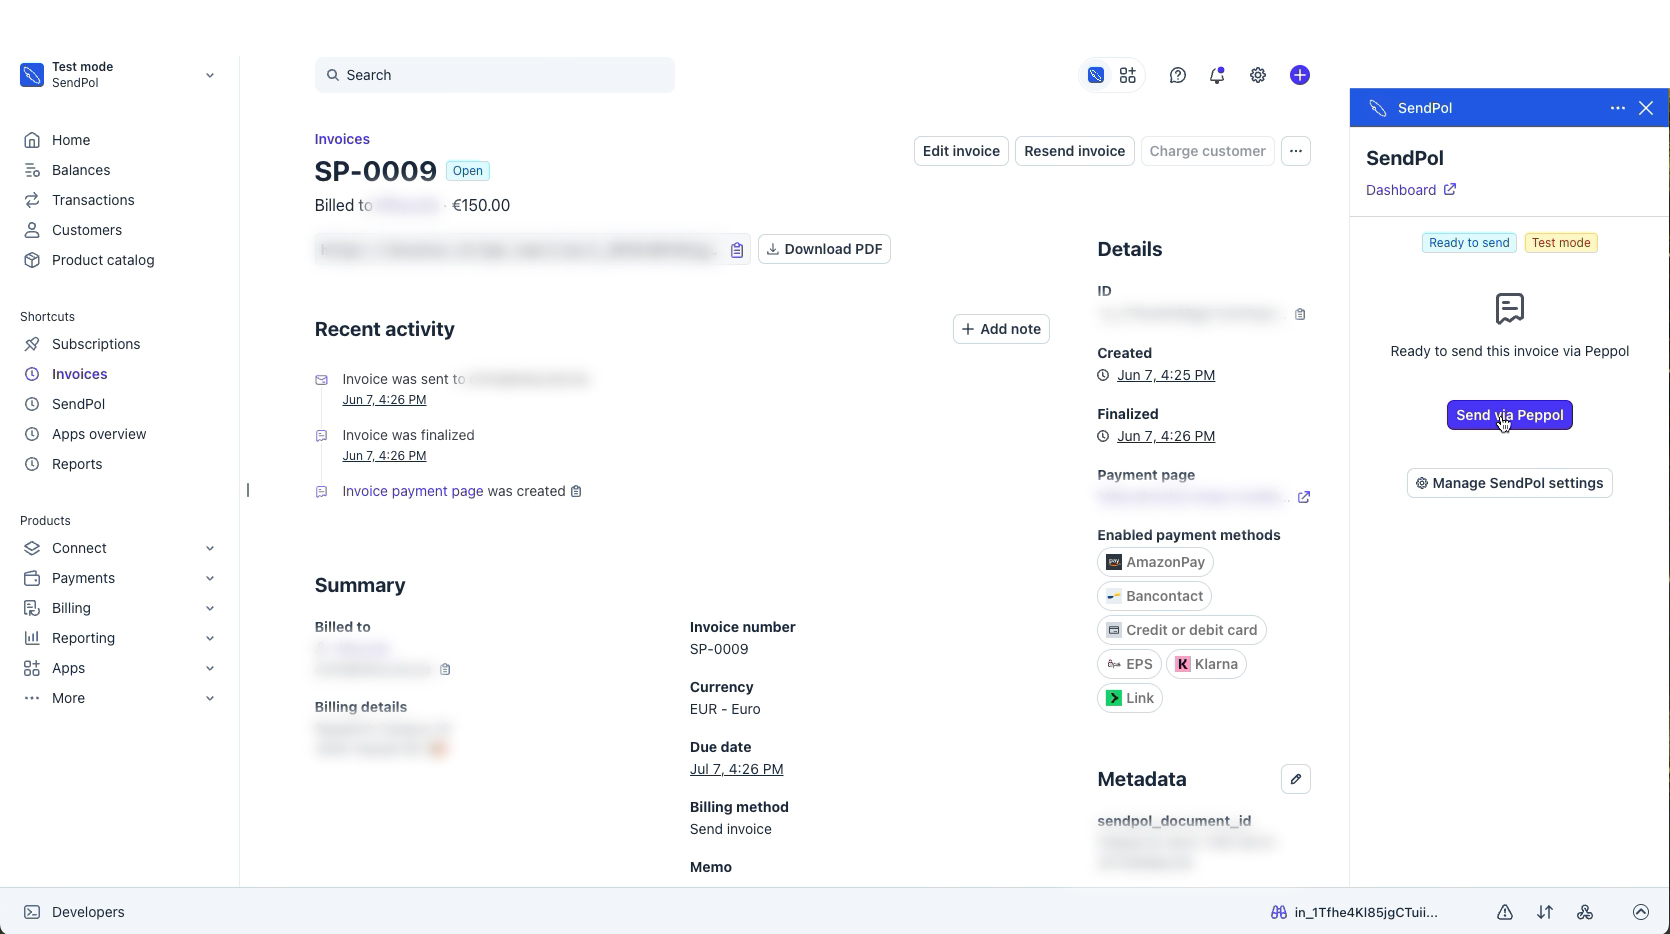Copy the invoice URL with clipboard icon
Image resolution: width=1670 pixels, height=934 pixels.
coord(737,250)
